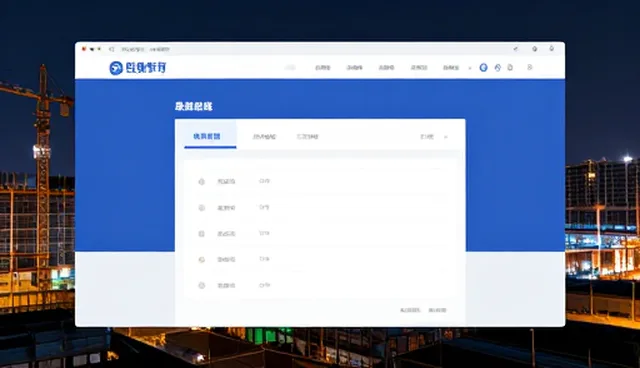Open the third dark navigation item in the header
The width and height of the screenshot is (640, 368).
(x=386, y=68)
